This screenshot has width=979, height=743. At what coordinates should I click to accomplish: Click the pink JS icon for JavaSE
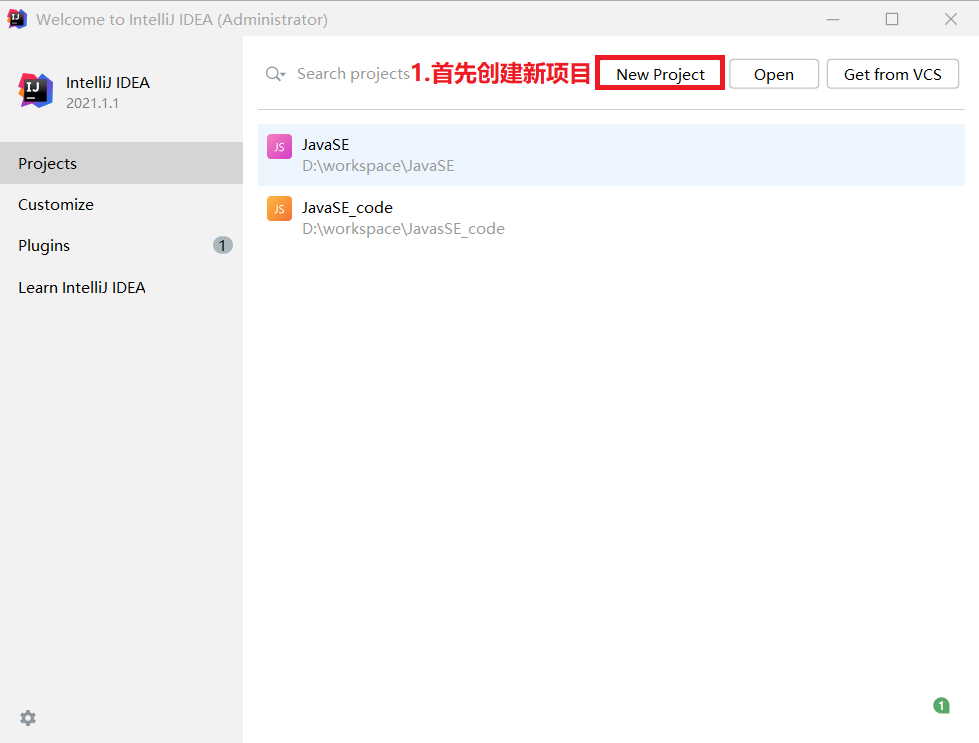(x=279, y=147)
